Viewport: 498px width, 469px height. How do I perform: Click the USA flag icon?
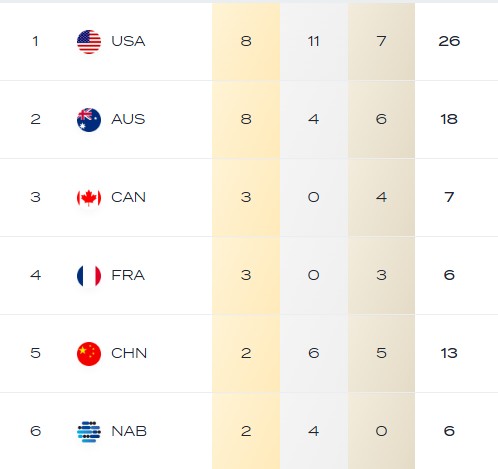tap(89, 42)
